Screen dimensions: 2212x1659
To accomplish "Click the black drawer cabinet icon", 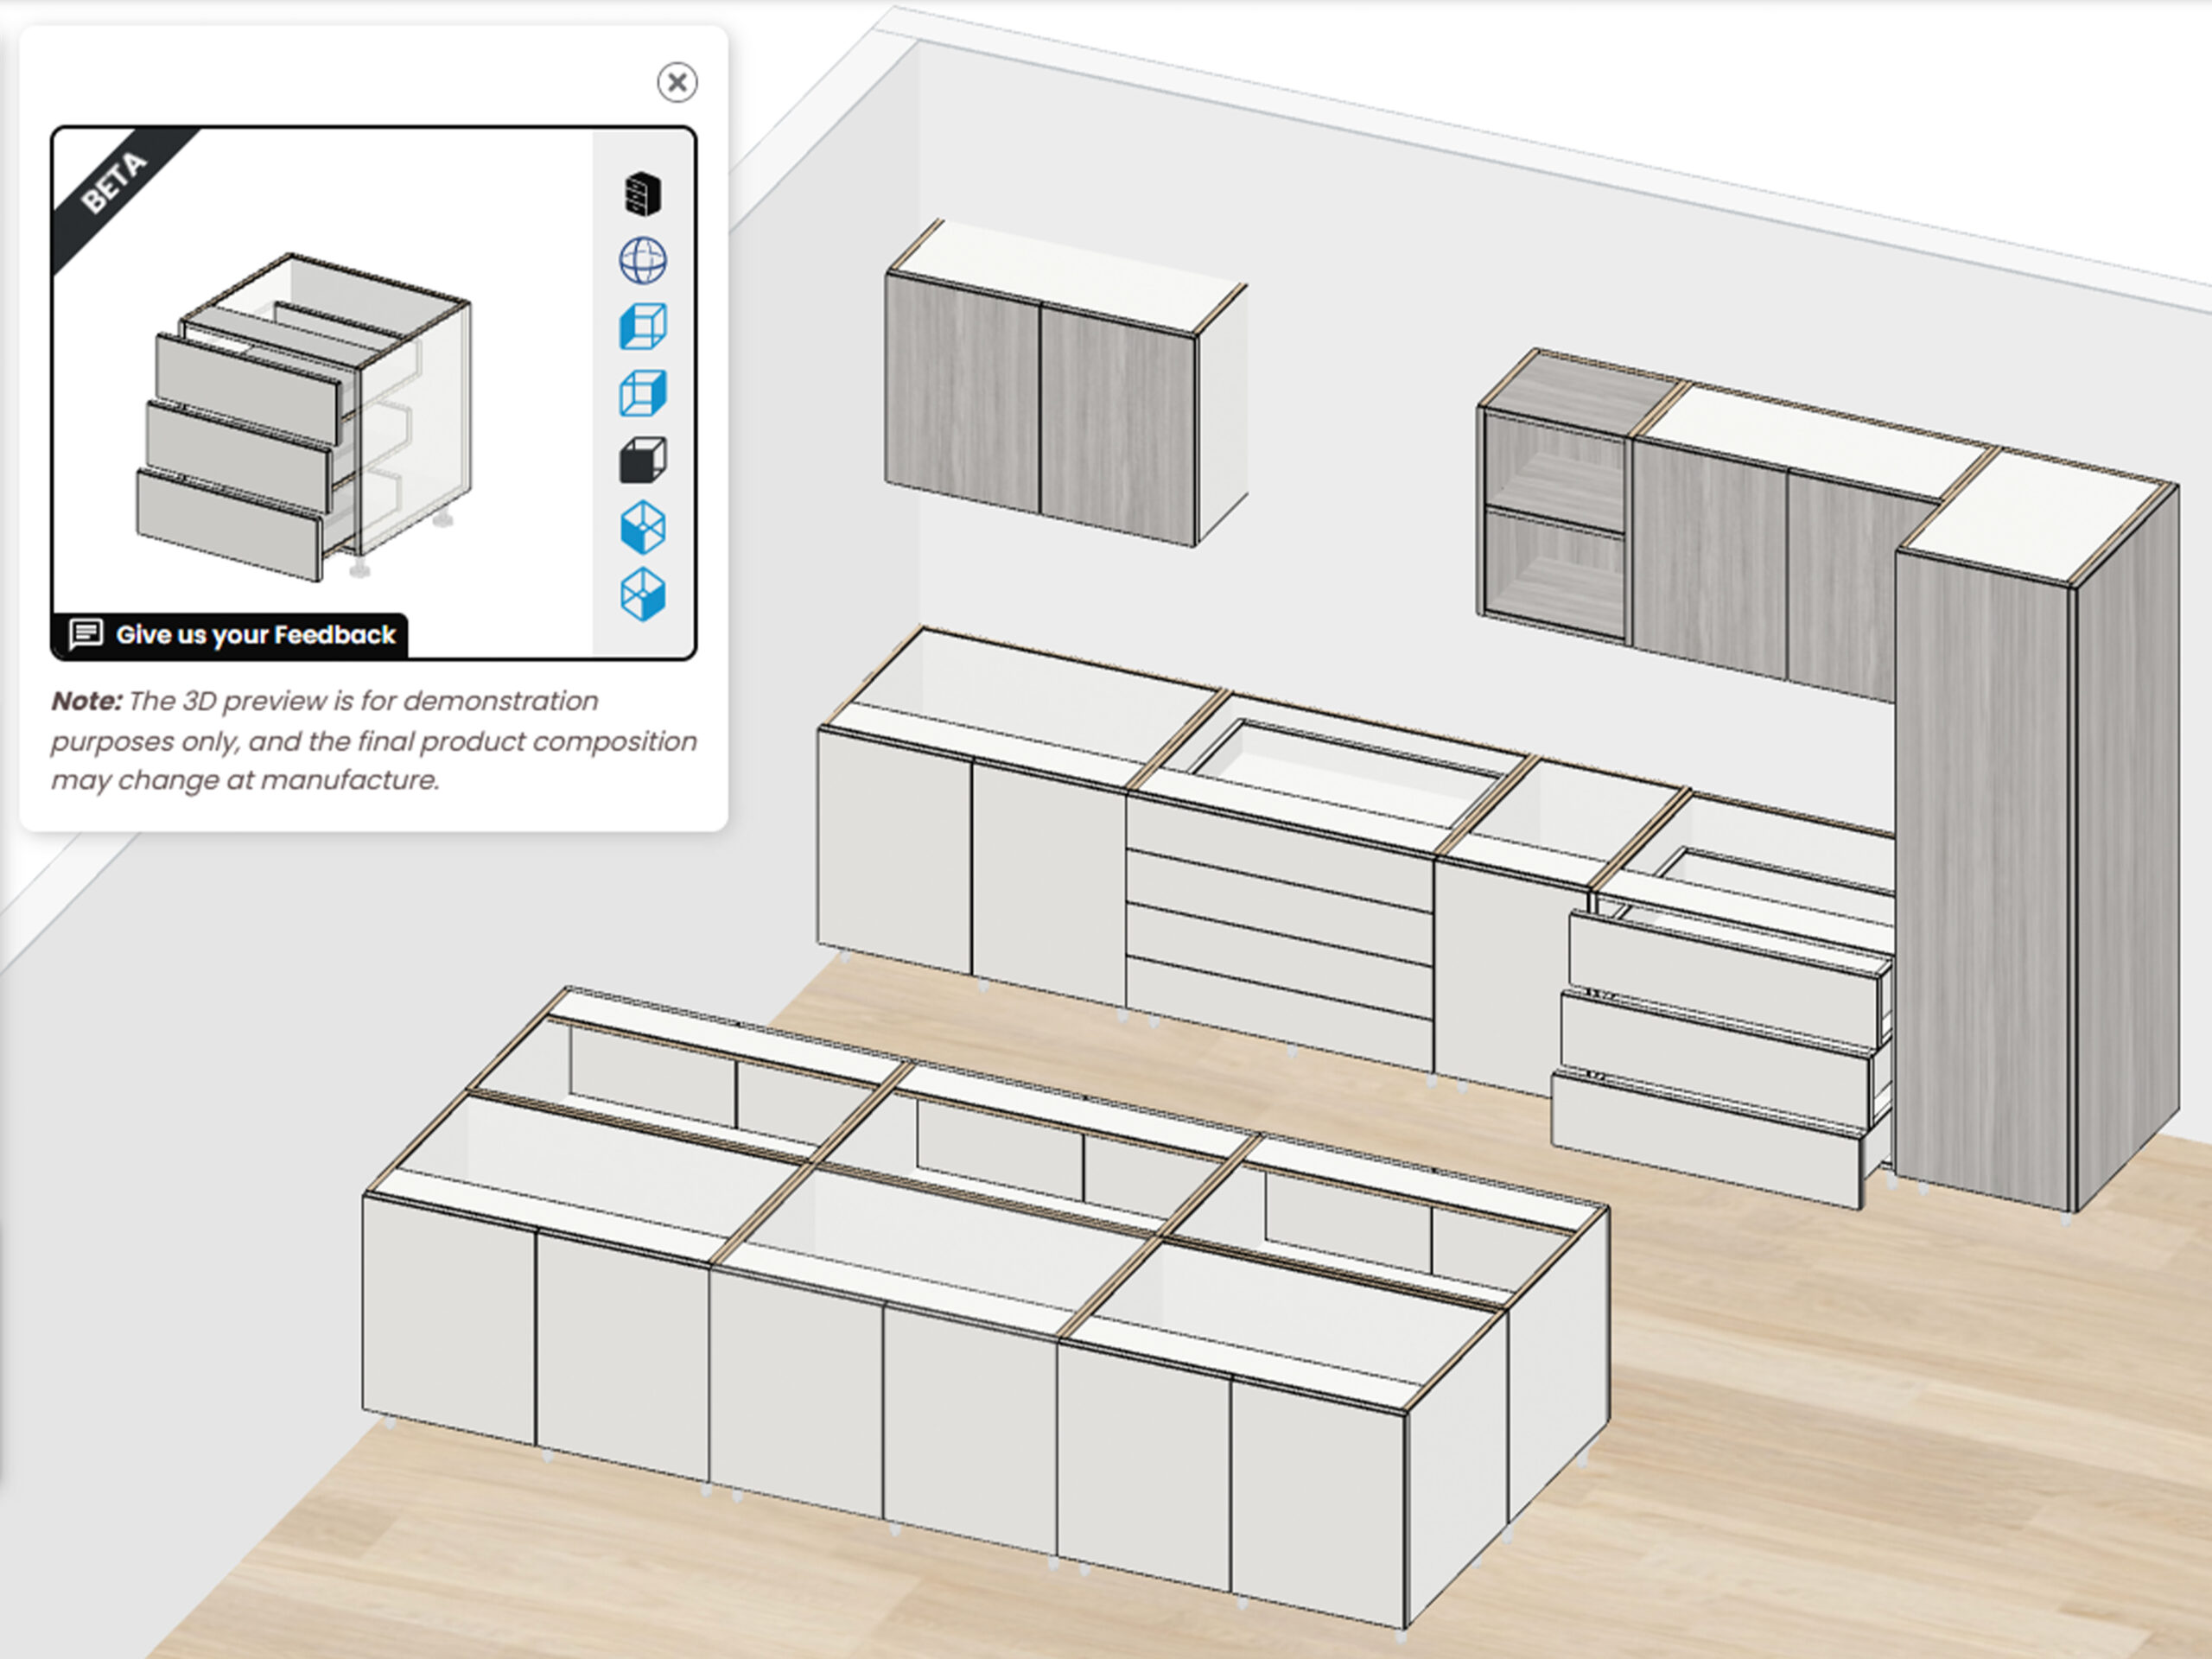I will pyautogui.click(x=643, y=194).
